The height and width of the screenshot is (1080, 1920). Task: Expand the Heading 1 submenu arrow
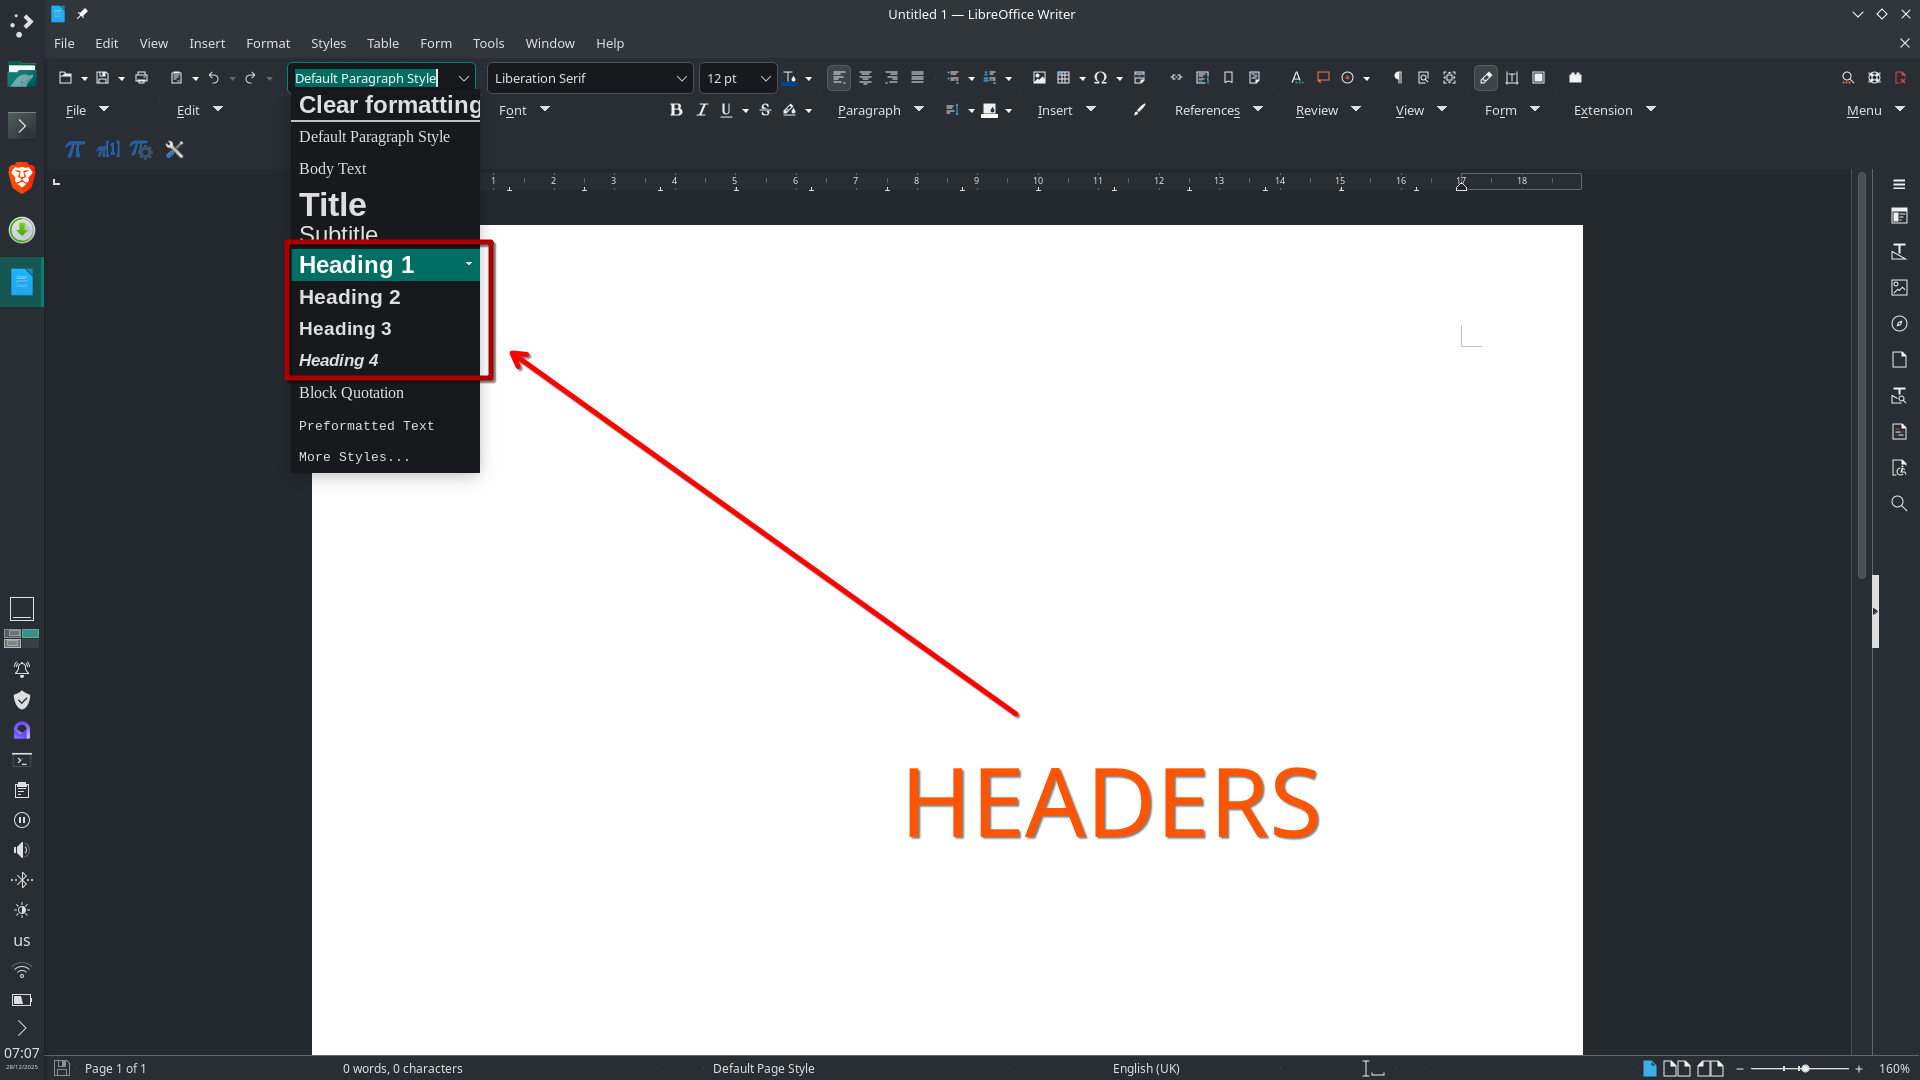pos(468,264)
